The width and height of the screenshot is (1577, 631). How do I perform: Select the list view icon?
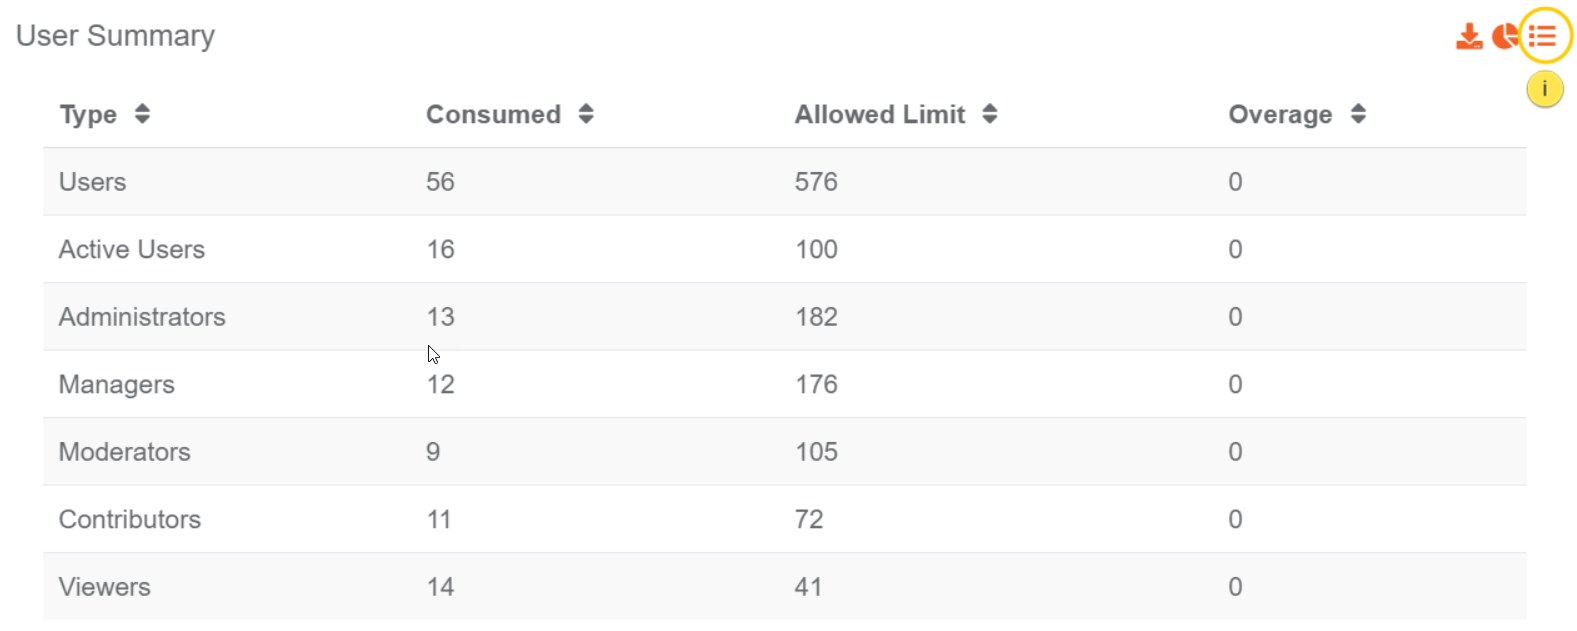click(1542, 37)
